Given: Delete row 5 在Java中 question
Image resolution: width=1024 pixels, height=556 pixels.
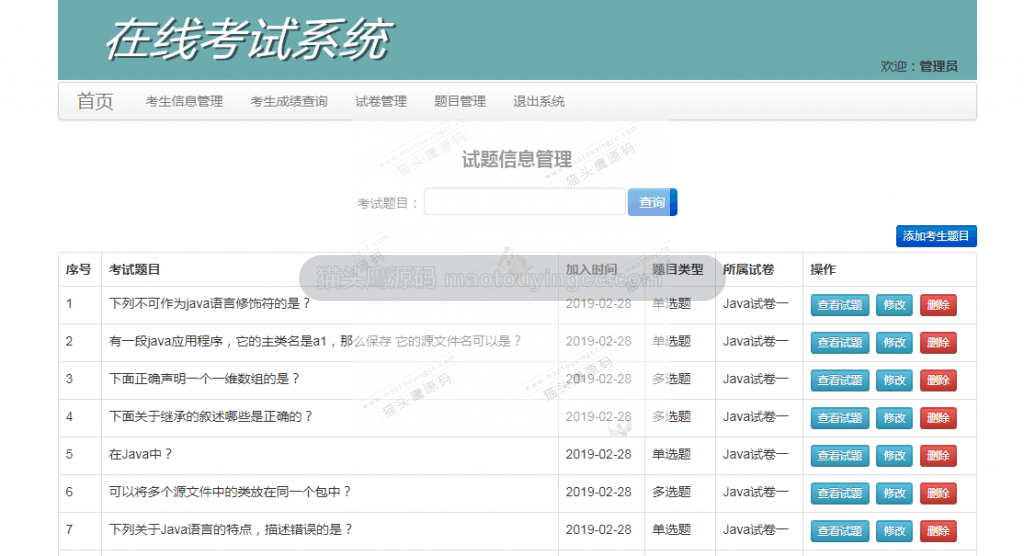Looking at the screenshot, I should point(938,455).
